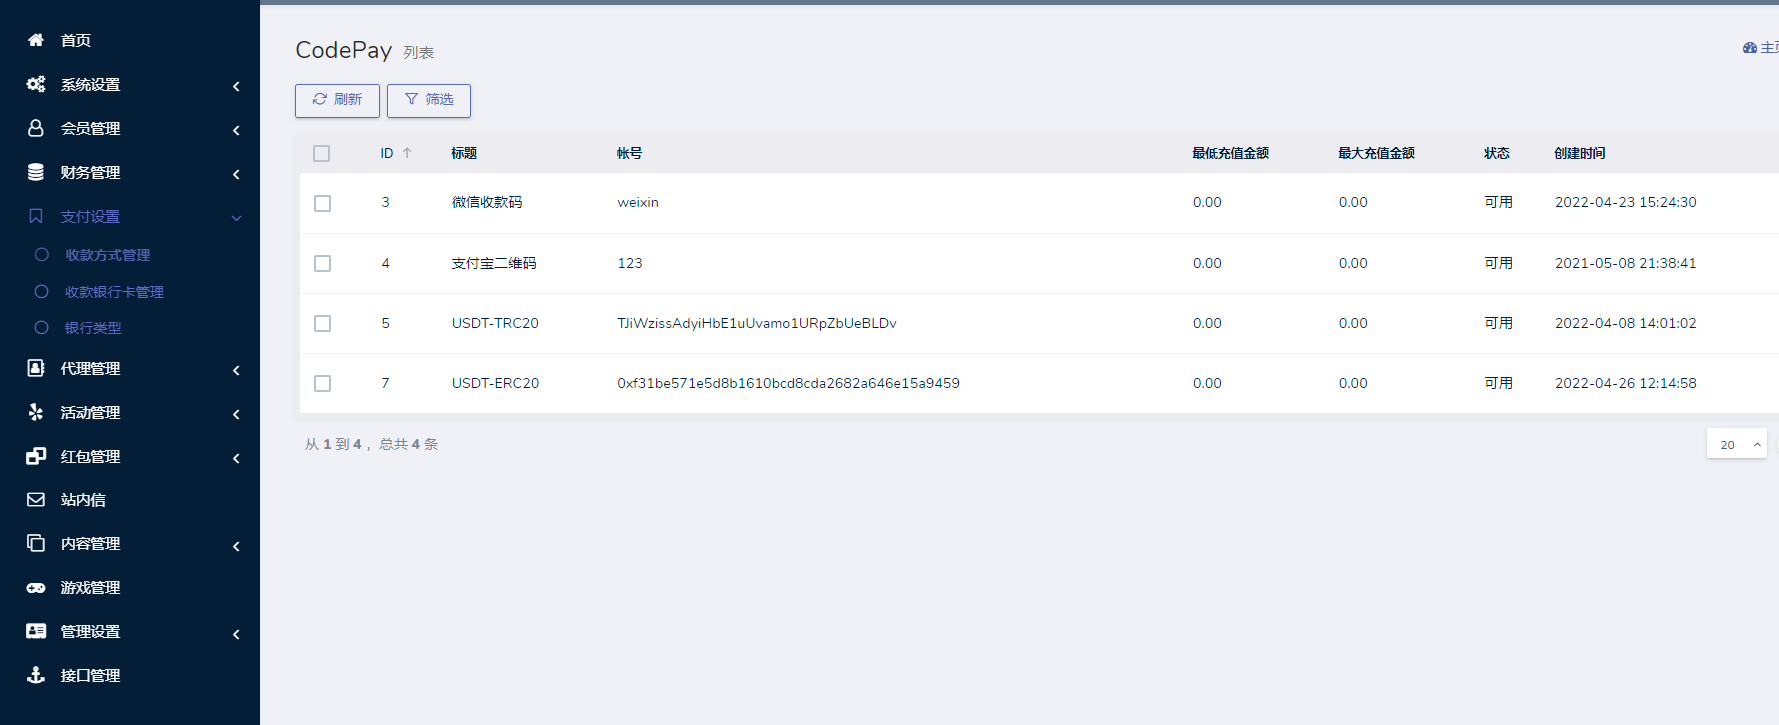Collapse the 支付设置 menu chevron
The height and width of the screenshot is (725, 1779).
click(236, 217)
